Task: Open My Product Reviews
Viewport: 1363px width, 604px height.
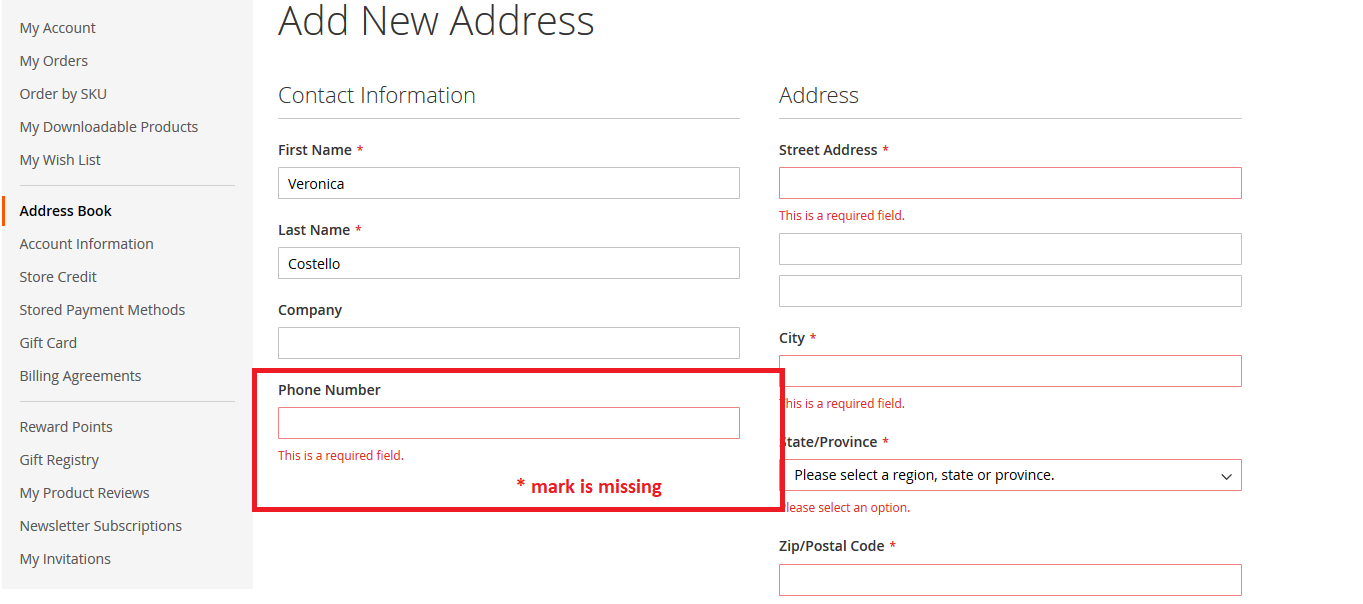Action: click(84, 492)
